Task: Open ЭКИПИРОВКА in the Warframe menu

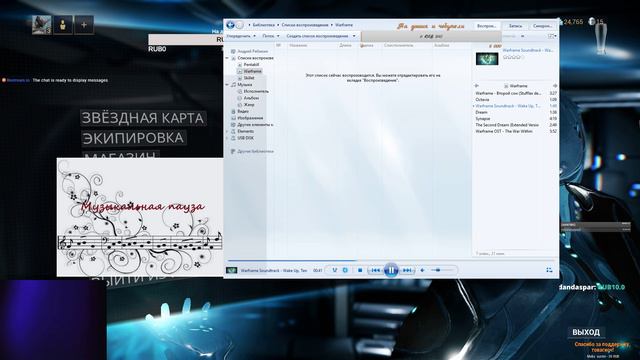Action: pyautogui.click(x=133, y=138)
